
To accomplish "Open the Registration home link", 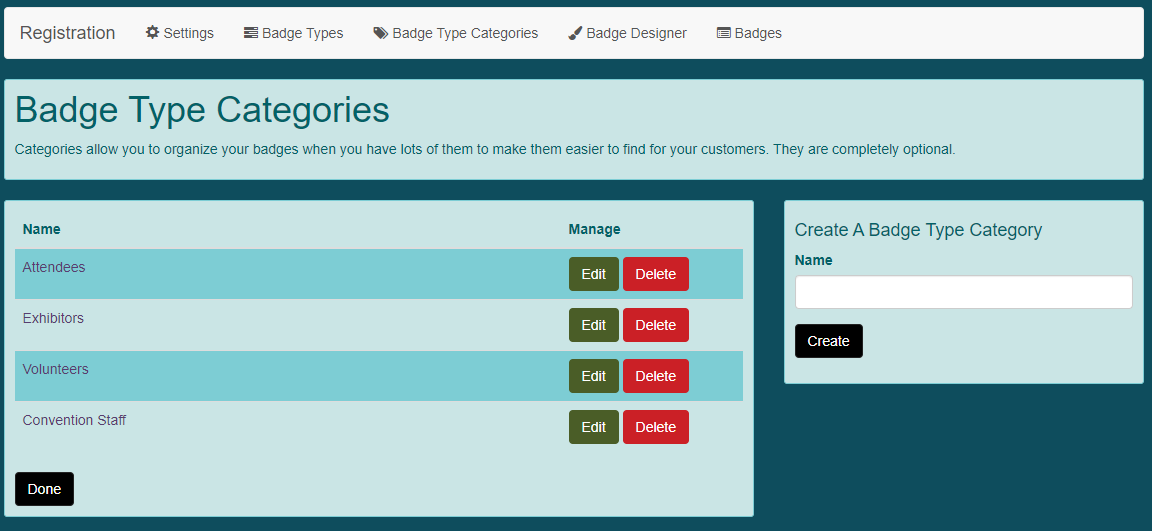I will [68, 33].
